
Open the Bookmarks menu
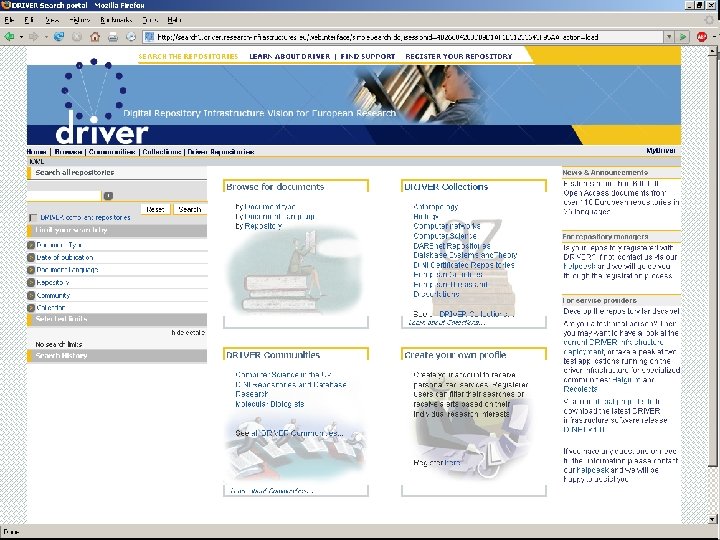click(x=116, y=20)
